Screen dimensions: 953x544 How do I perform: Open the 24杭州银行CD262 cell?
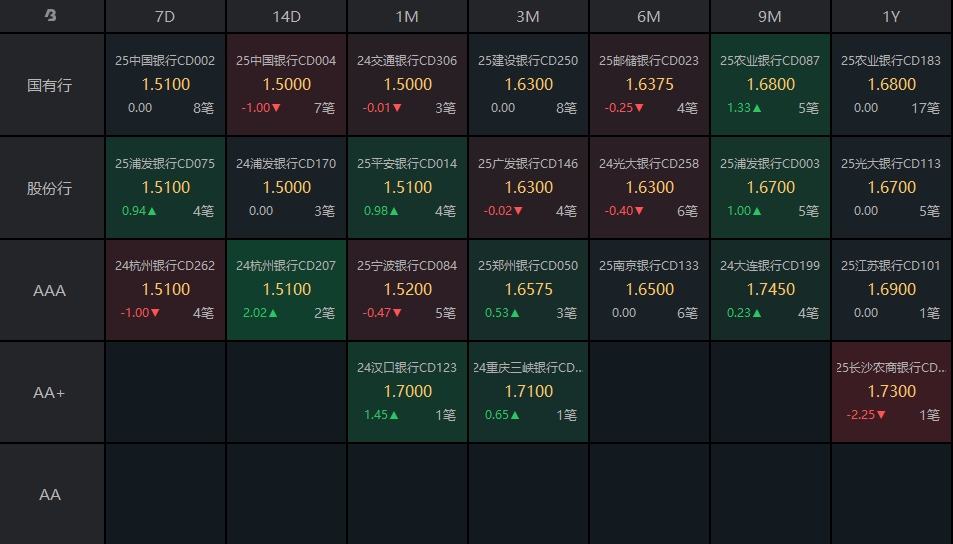tap(165, 289)
